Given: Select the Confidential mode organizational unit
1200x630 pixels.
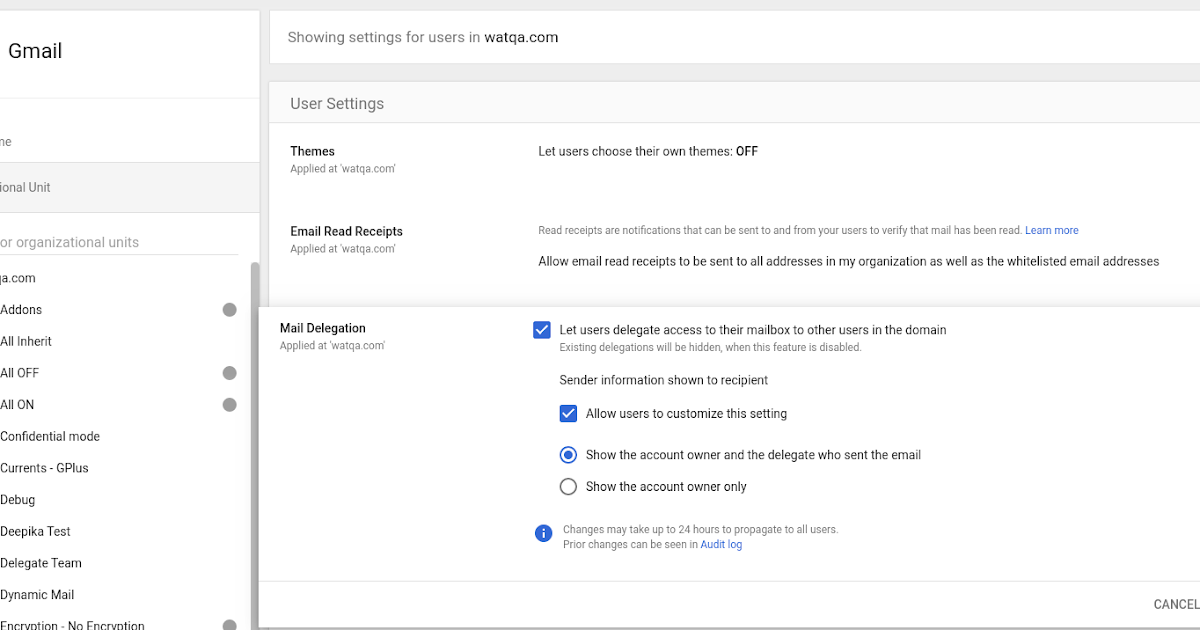Looking at the screenshot, I should 50,436.
